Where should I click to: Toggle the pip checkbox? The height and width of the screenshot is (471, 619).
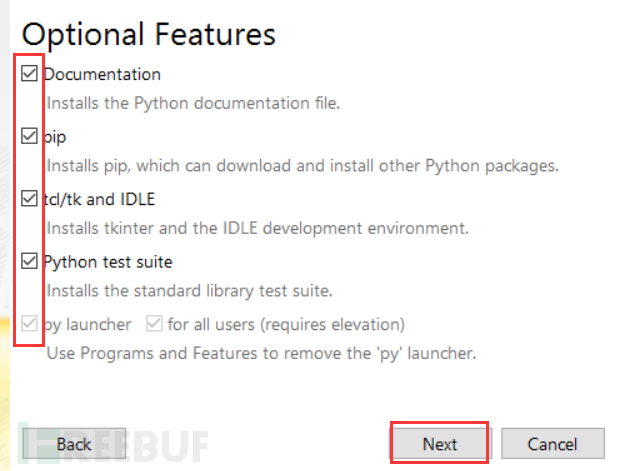[x=29, y=136]
